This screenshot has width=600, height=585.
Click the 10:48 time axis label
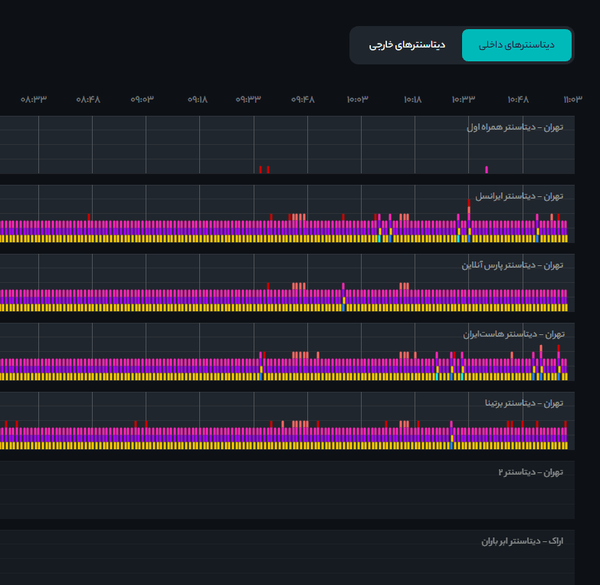pyautogui.click(x=518, y=99)
